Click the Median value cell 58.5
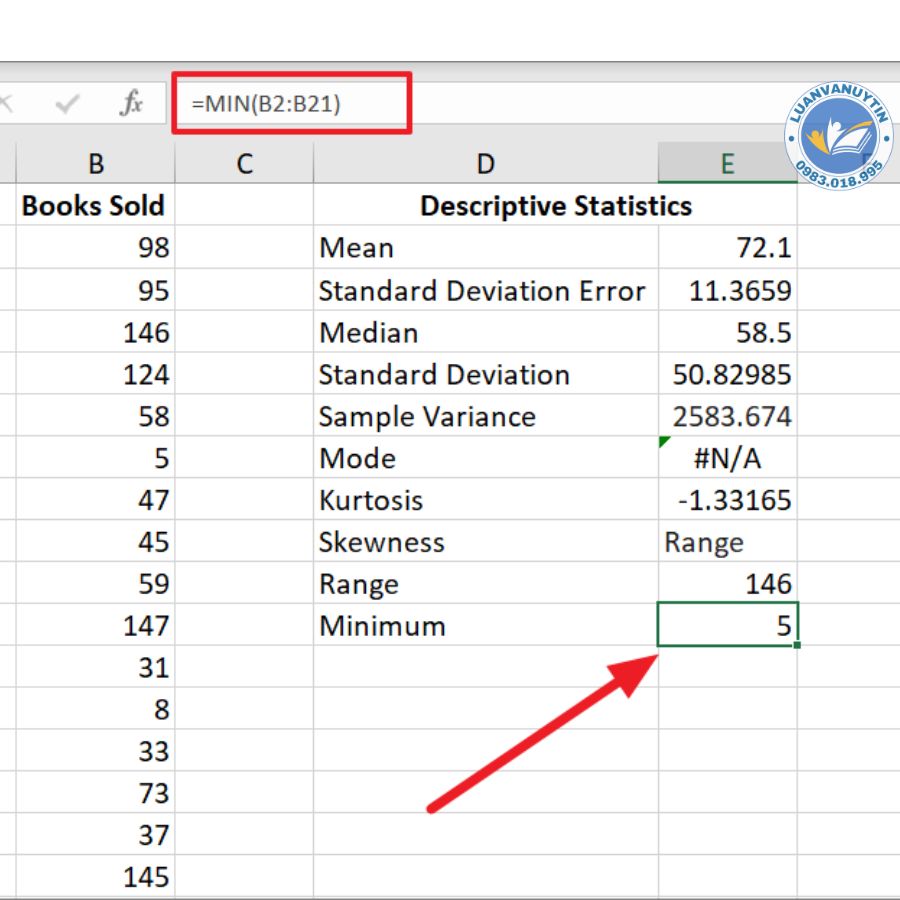 [727, 333]
